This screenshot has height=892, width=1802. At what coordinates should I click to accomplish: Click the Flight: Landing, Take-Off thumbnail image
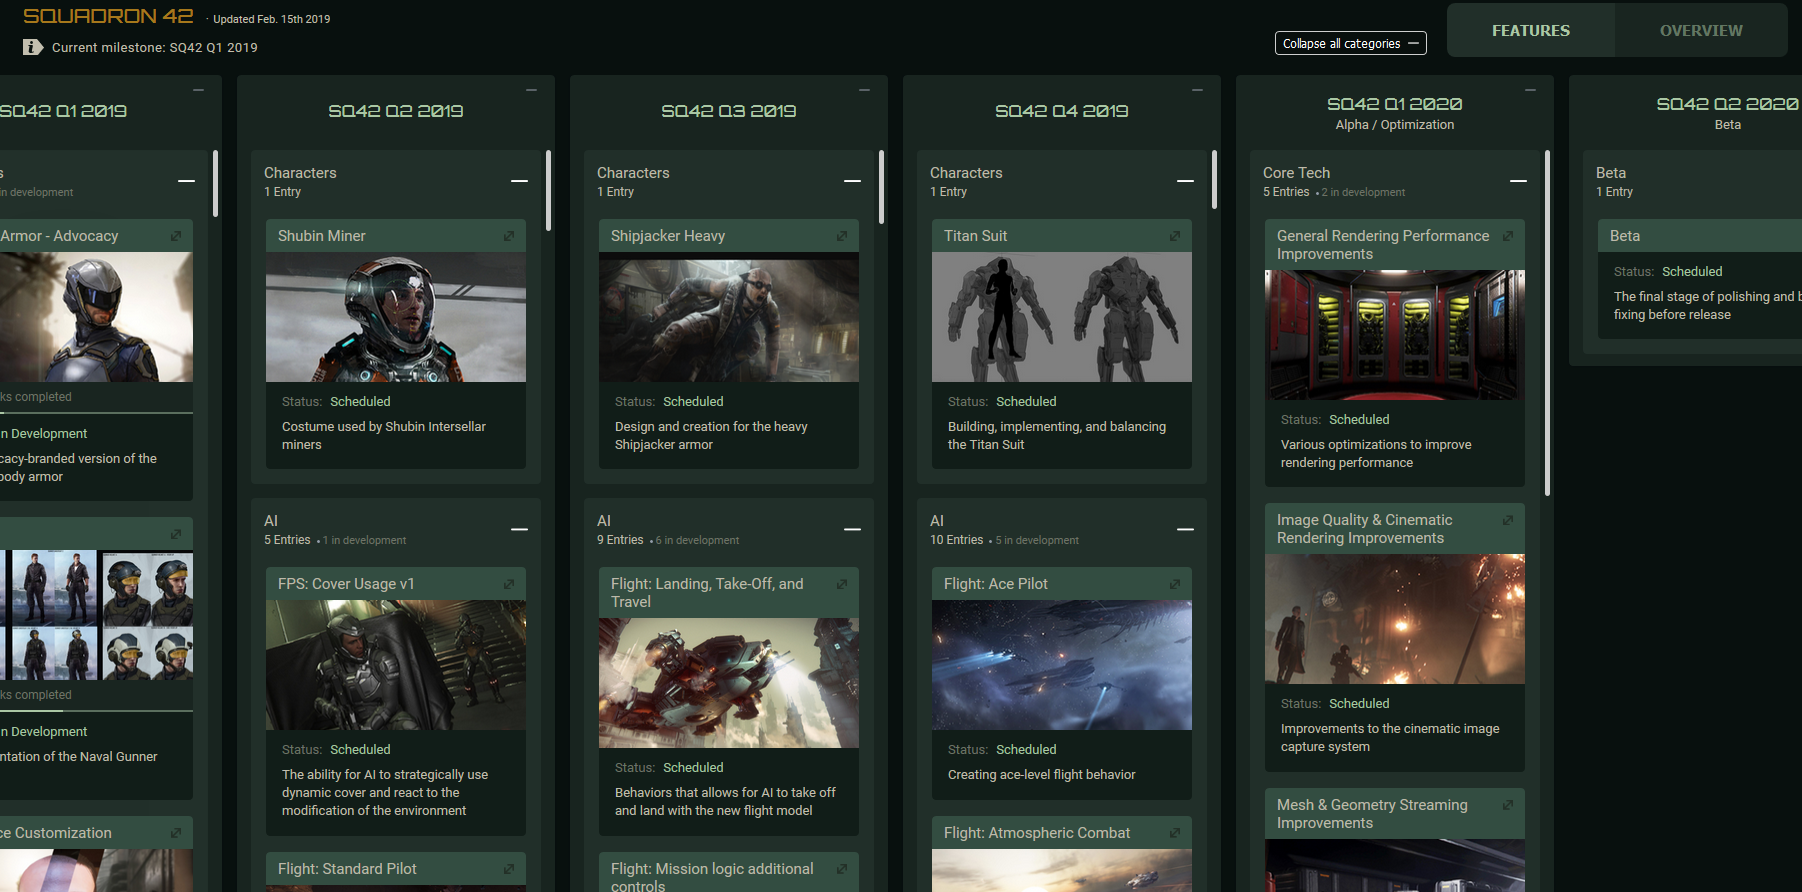[x=728, y=683]
